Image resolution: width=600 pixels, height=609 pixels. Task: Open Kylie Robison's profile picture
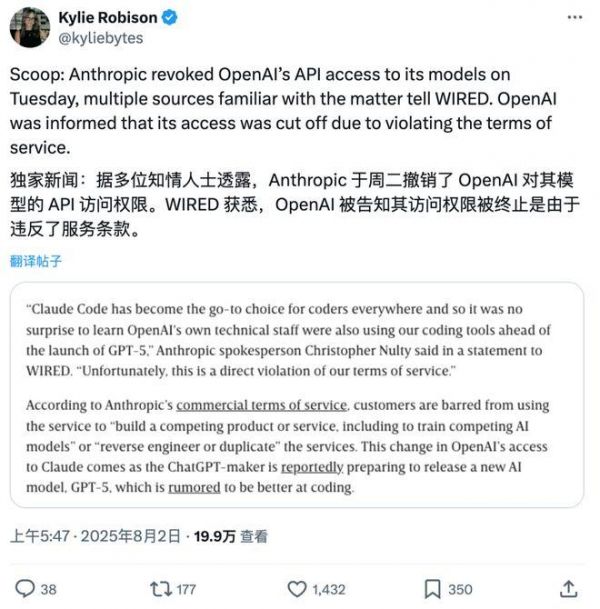tap(30, 27)
